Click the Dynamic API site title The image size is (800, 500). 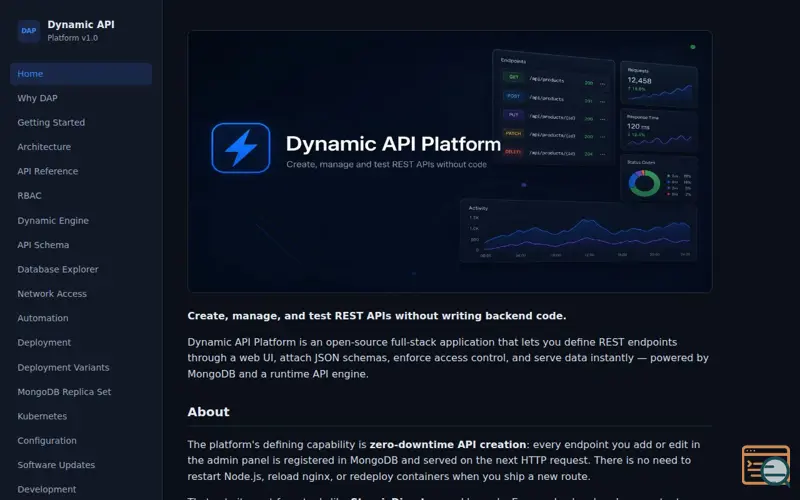pyautogui.click(x=81, y=24)
